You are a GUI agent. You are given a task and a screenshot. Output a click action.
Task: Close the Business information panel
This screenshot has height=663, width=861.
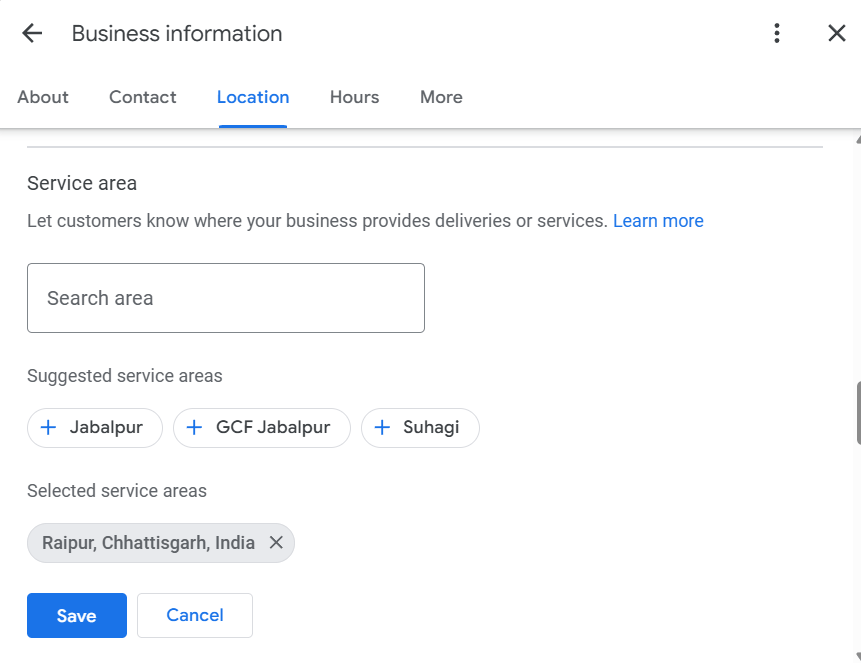click(837, 33)
